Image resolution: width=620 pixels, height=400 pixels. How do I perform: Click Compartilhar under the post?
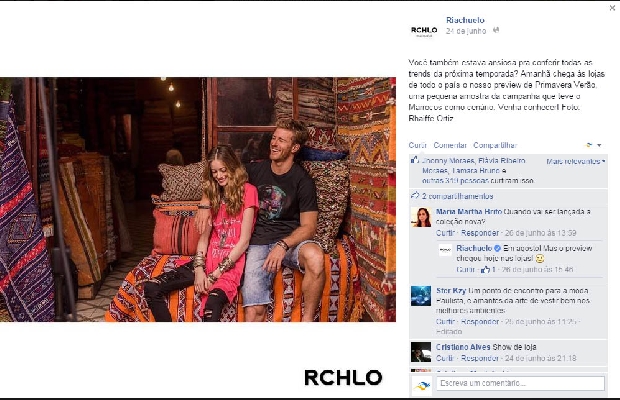pos(495,145)
